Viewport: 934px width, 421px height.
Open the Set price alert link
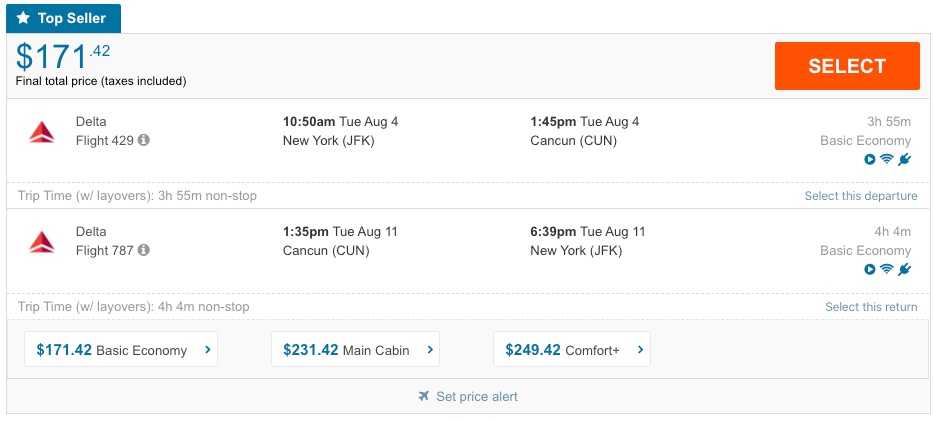(477, 397)
